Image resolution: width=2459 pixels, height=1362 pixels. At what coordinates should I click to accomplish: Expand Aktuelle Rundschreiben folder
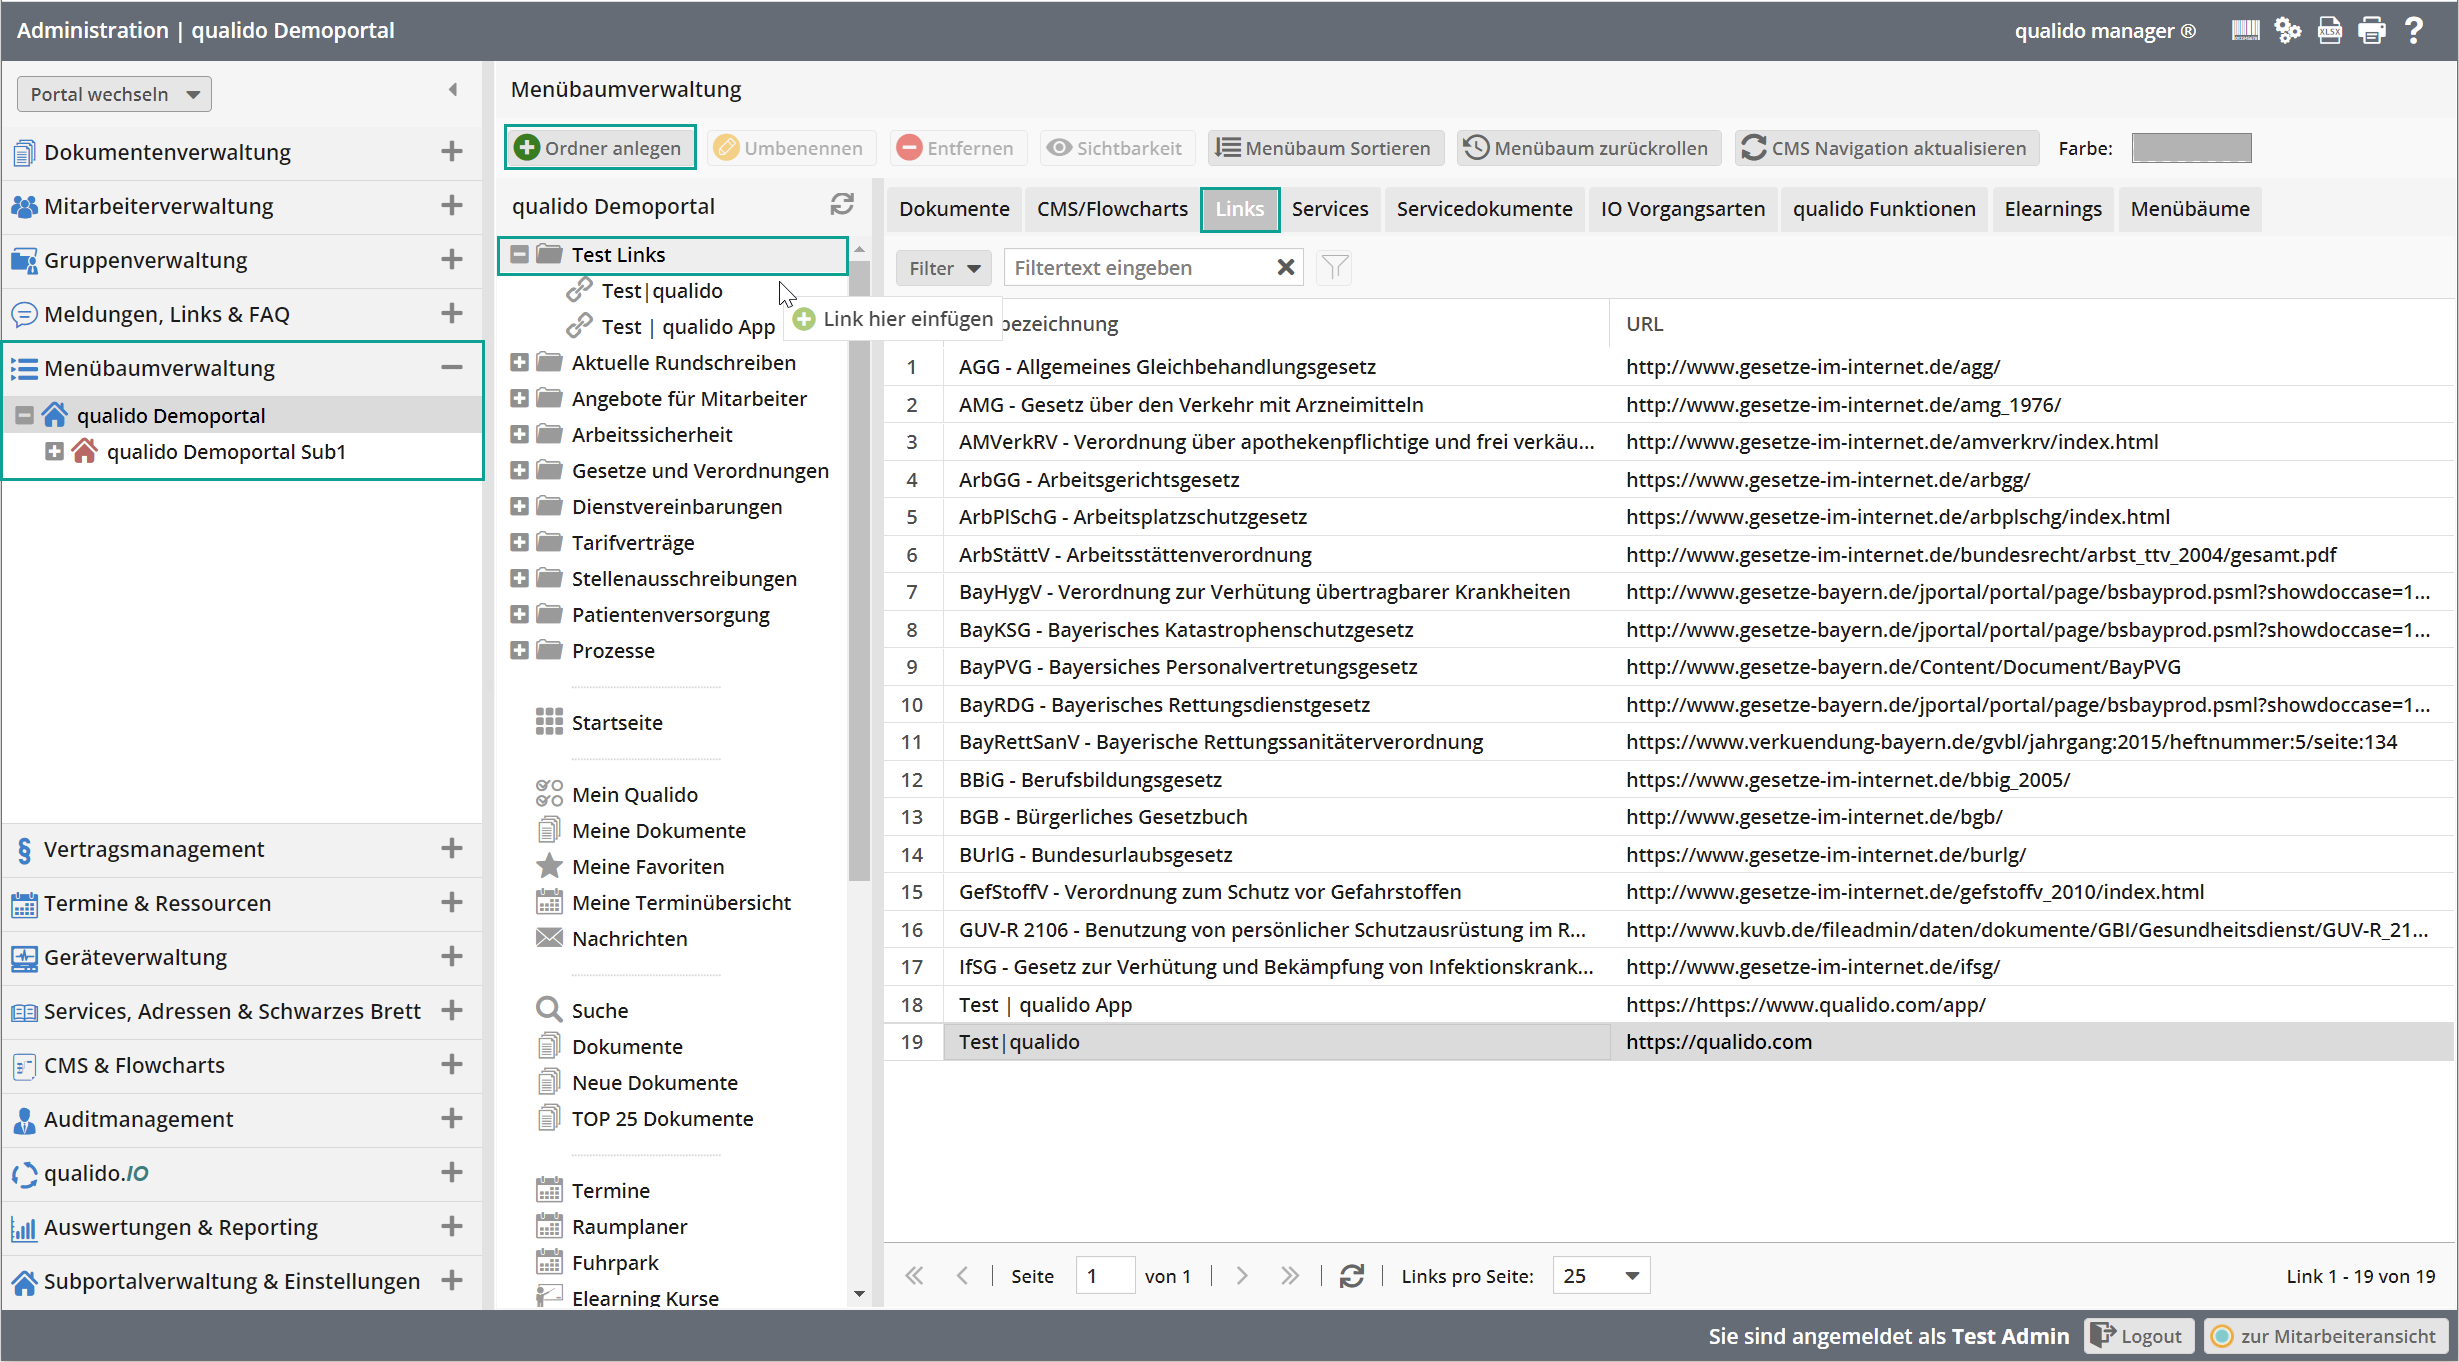coord(519,362)
